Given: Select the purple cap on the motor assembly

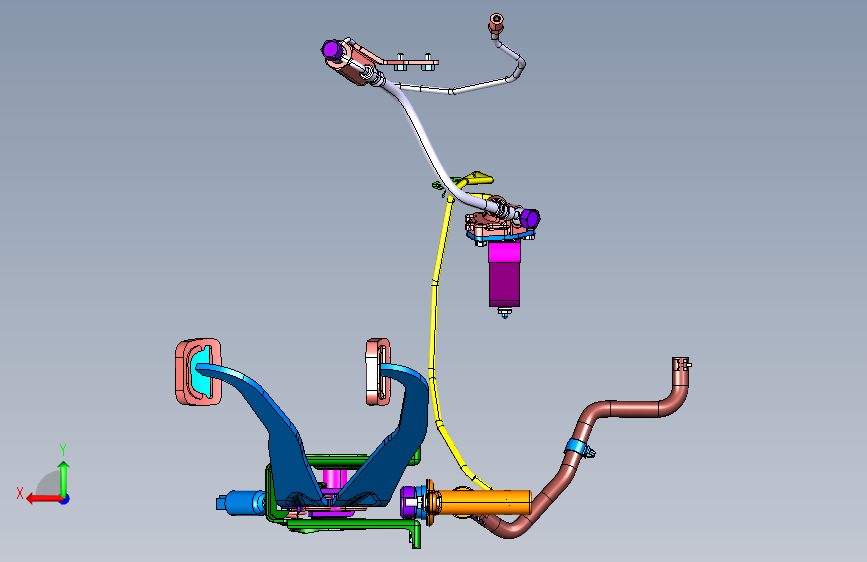Looking at the screenshot, I should 529,218.
